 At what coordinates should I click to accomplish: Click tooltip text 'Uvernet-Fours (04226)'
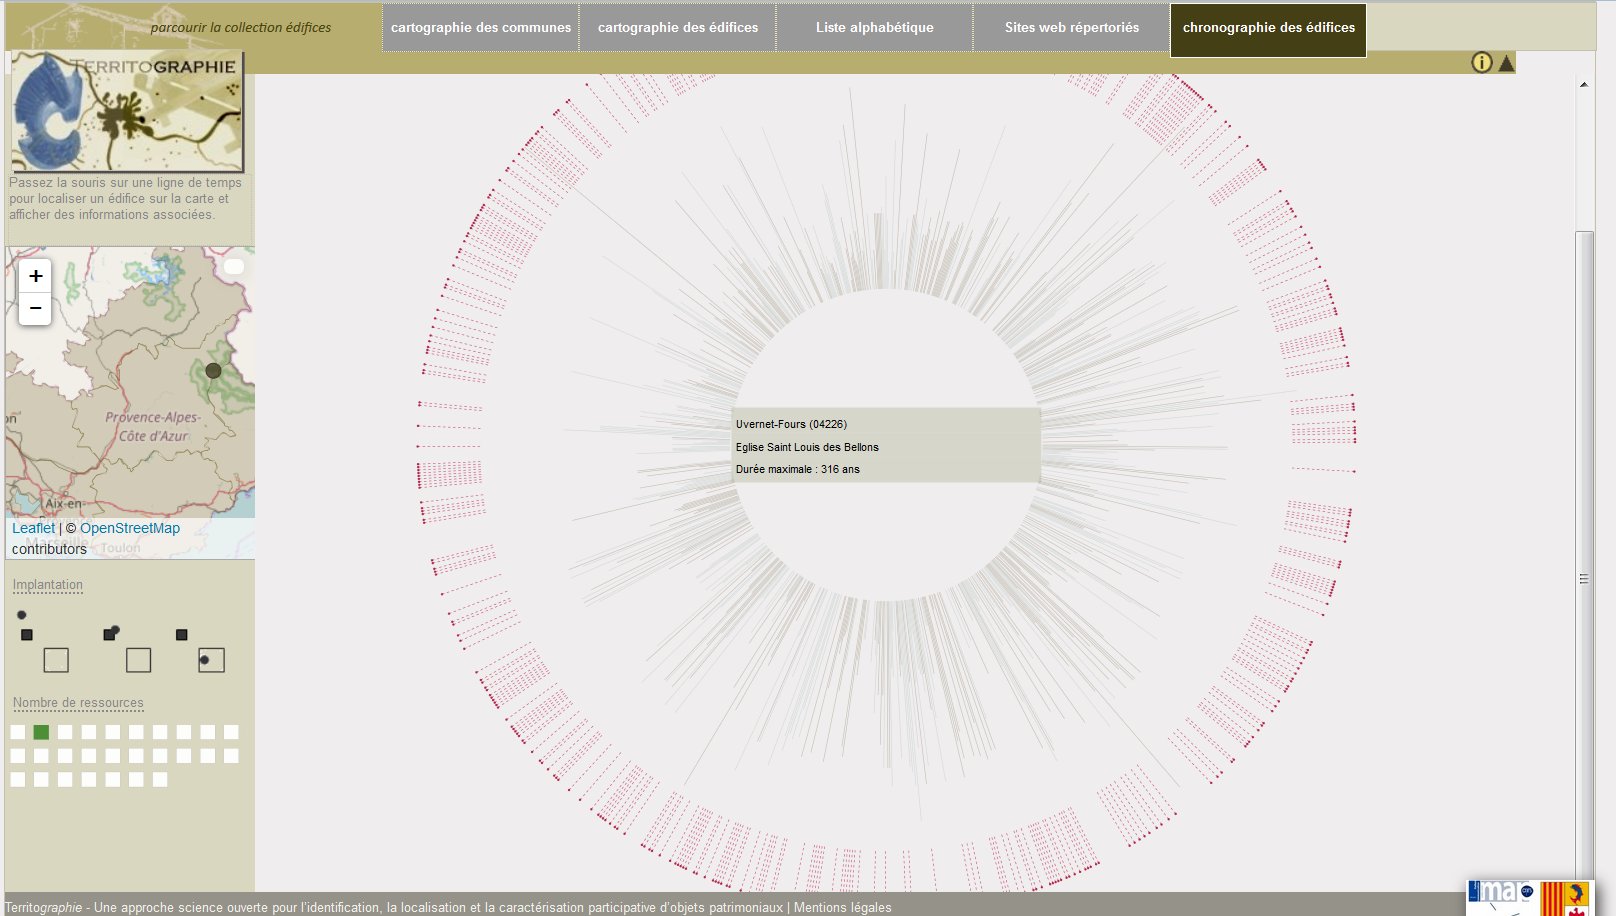[791, 424]
